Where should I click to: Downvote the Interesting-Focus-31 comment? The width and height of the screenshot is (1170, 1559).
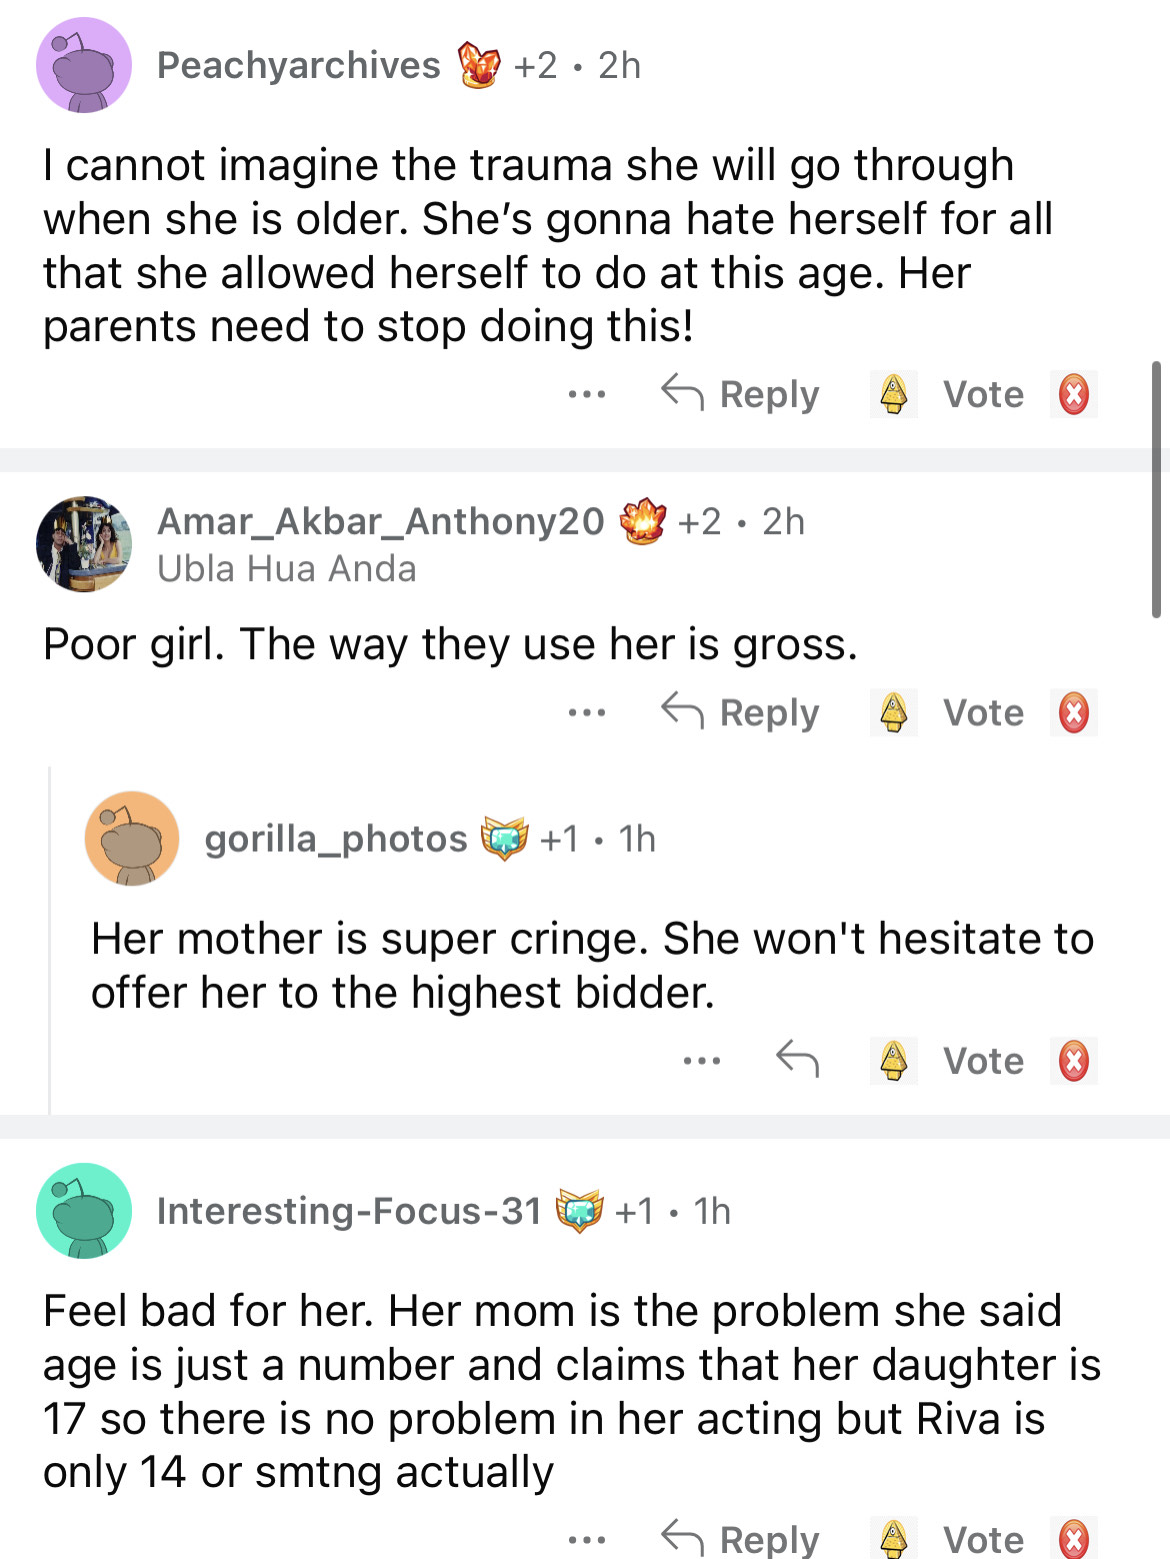[1073, 1539]
